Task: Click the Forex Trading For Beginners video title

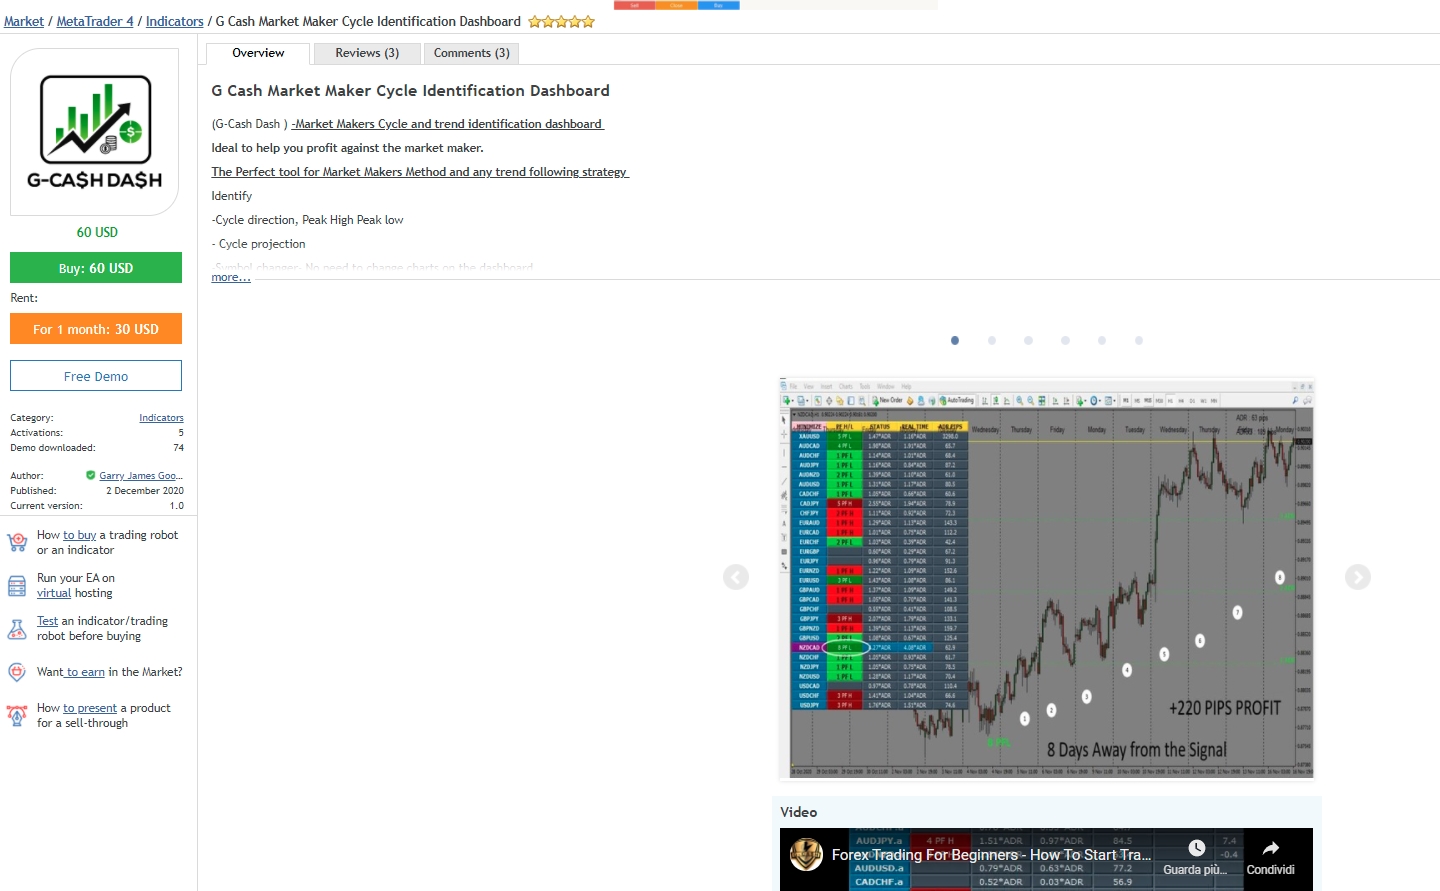Action: (991, 855)
